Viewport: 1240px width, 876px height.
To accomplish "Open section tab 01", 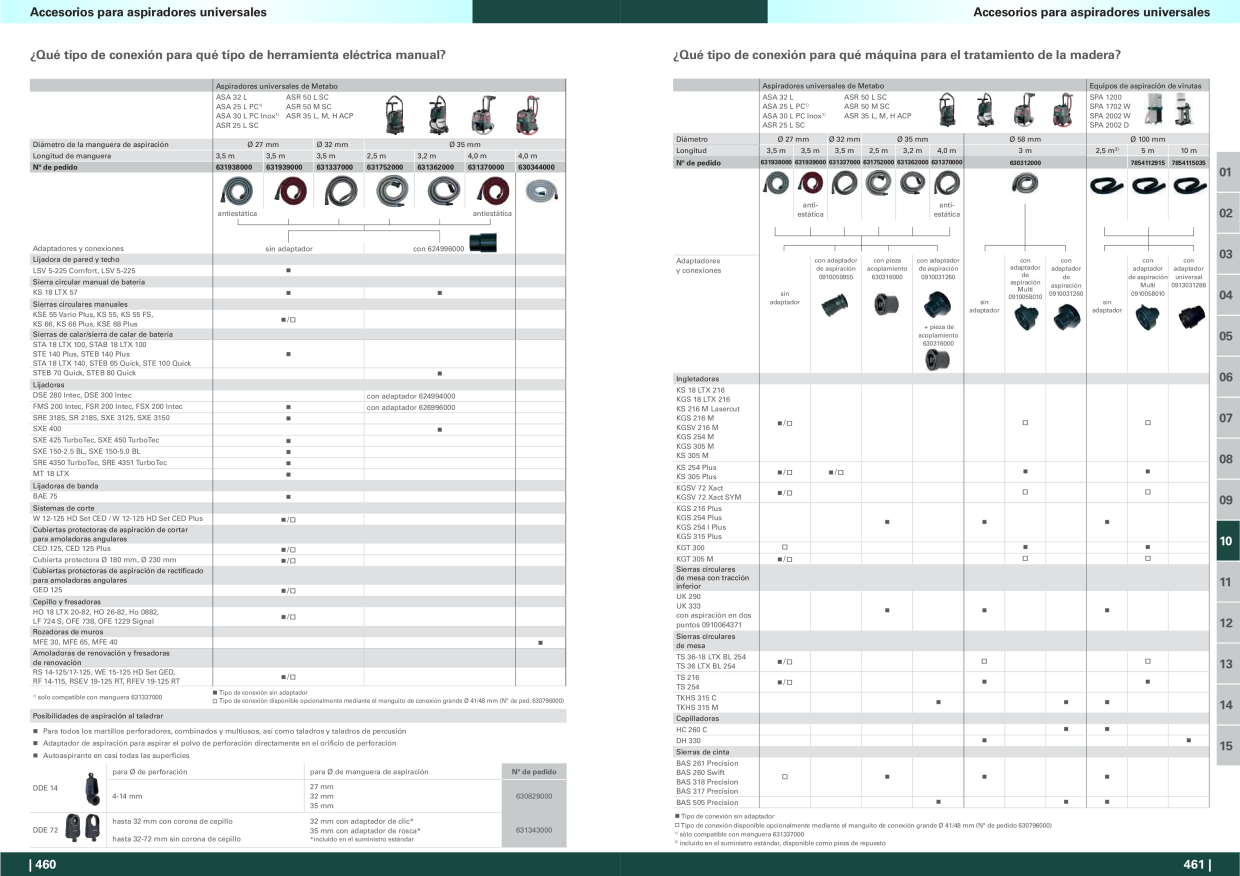I will 1227,173.
